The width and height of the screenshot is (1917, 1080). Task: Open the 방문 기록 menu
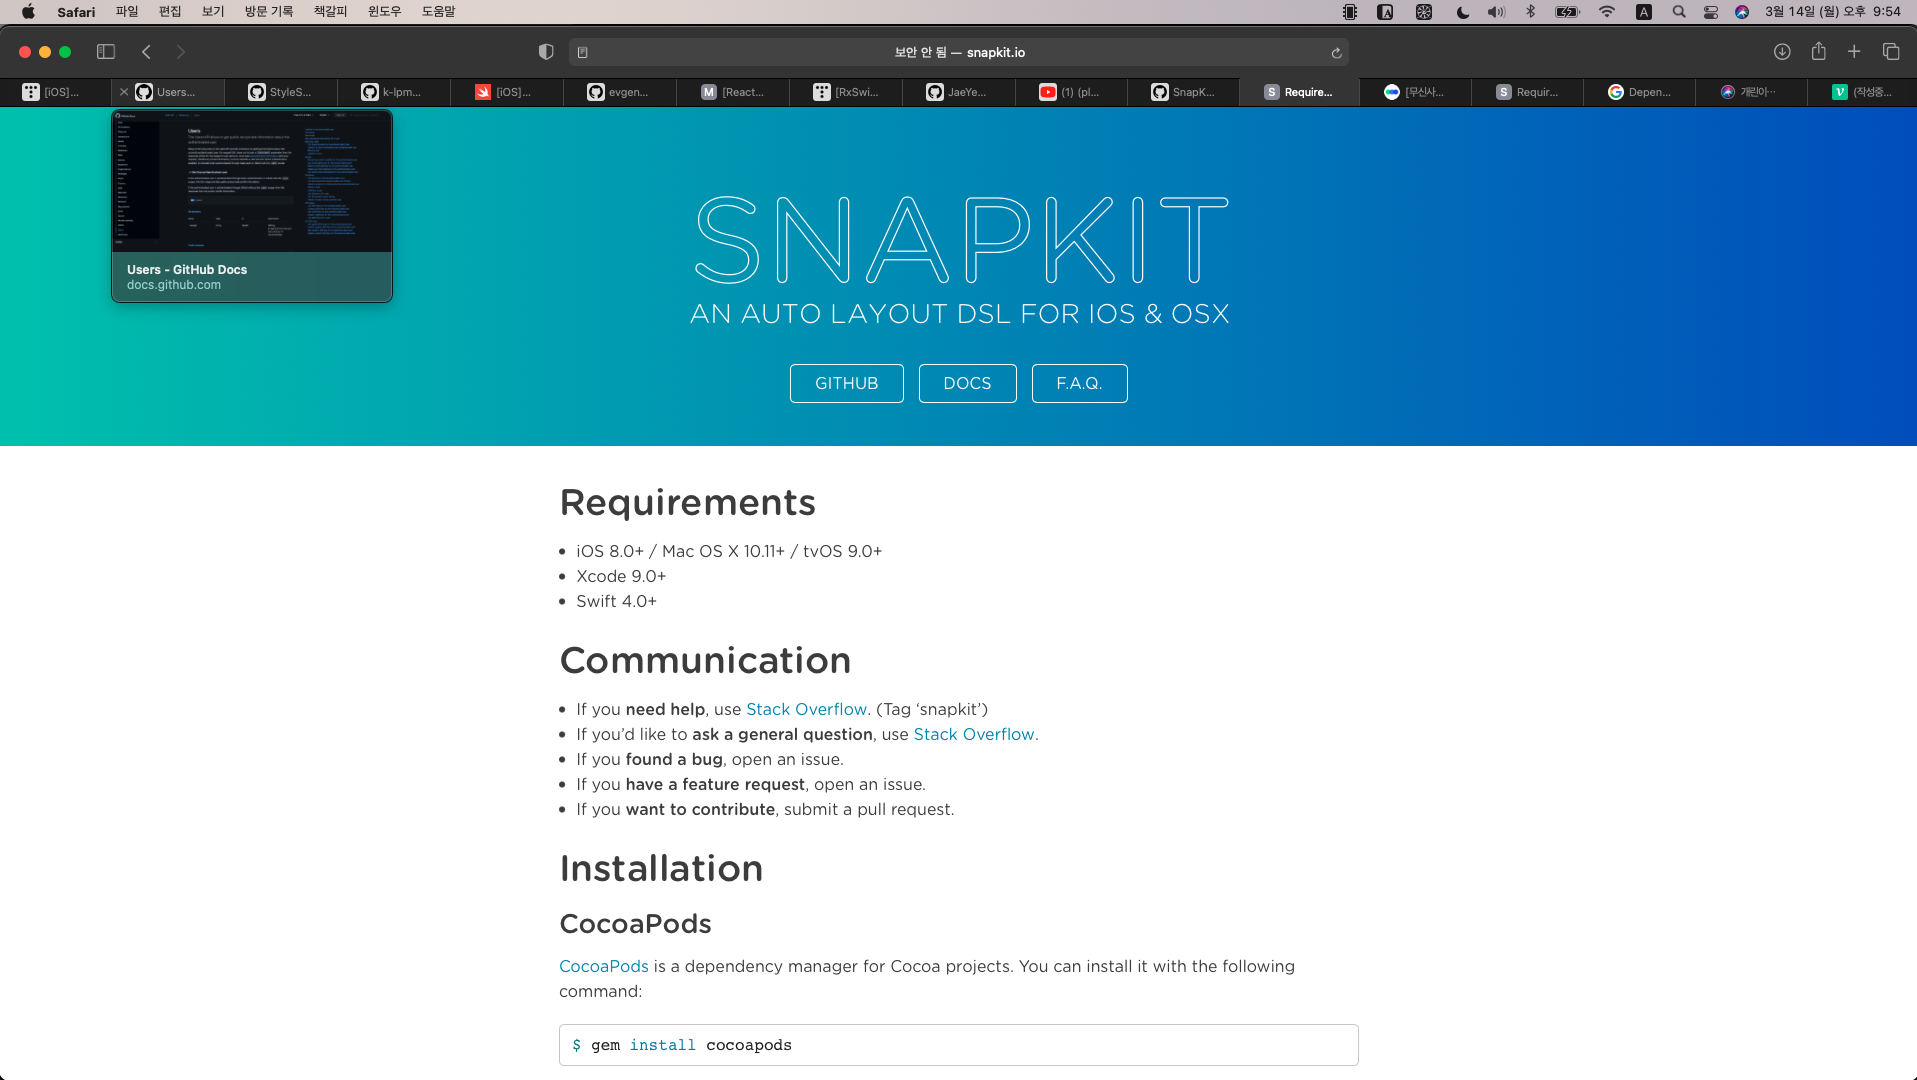[266, 11]
